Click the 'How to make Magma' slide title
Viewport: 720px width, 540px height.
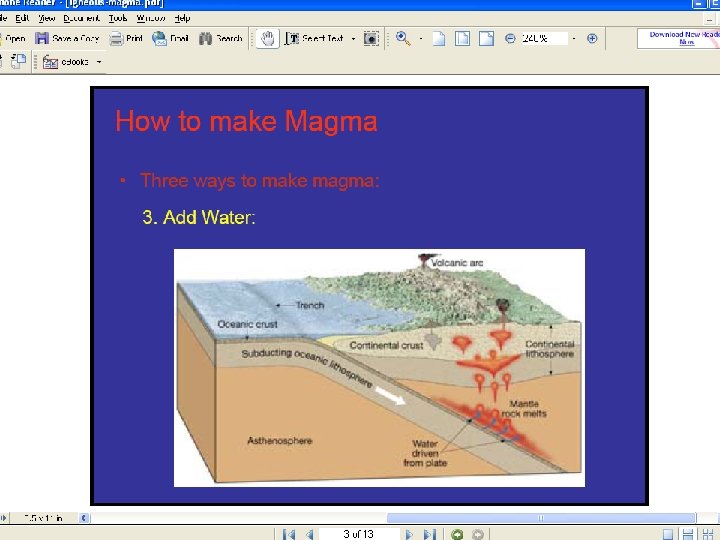[x=246, y=122]
